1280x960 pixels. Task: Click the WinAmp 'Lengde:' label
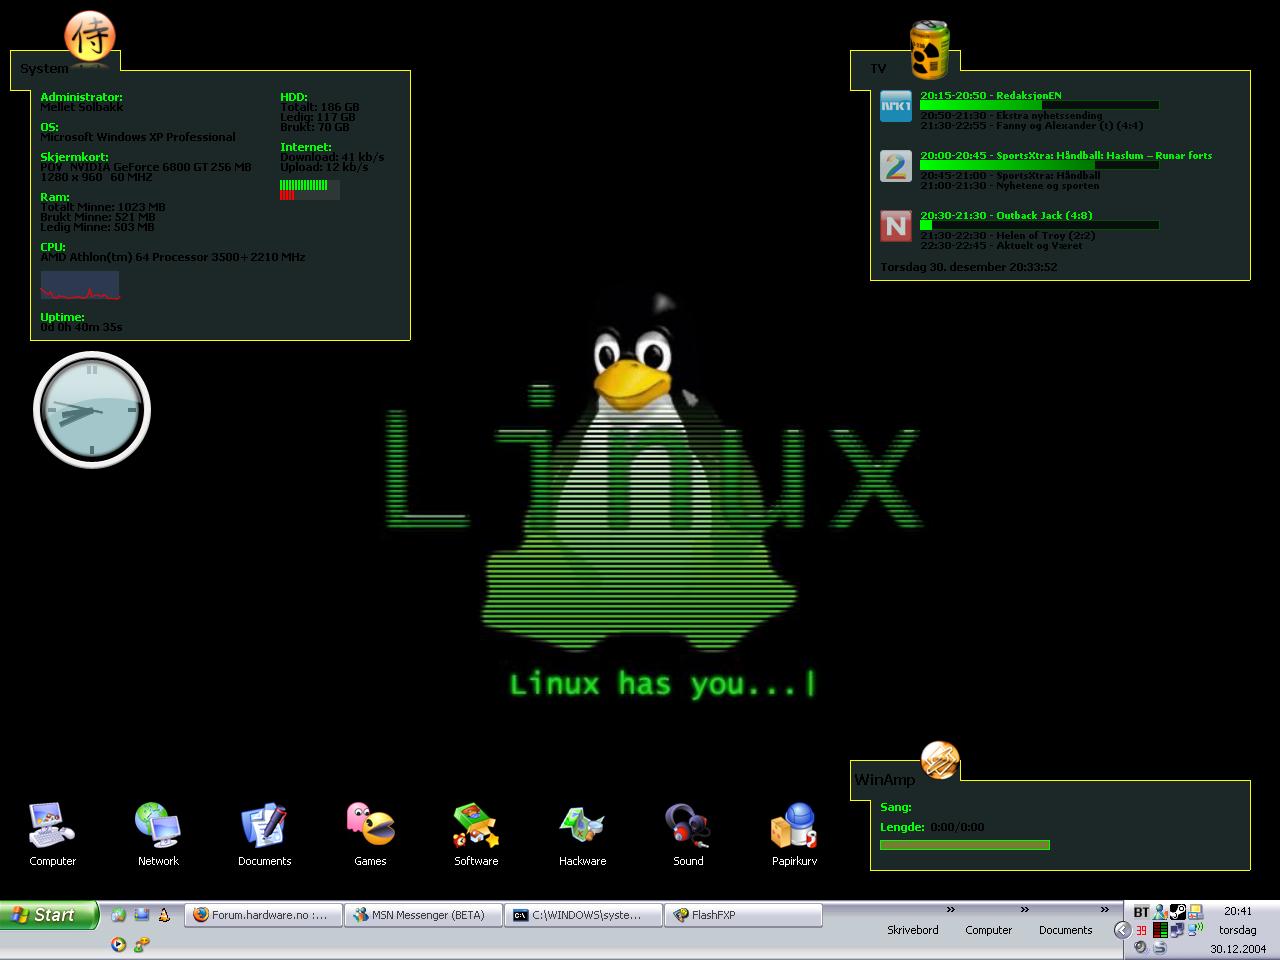(x=902, y=827)
